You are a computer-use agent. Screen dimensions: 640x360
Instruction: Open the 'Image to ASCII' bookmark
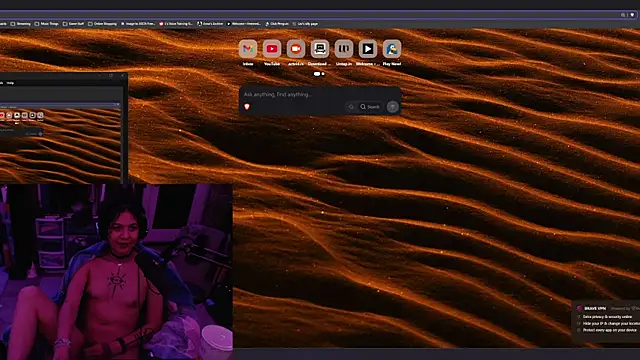(x=138, y=24)
